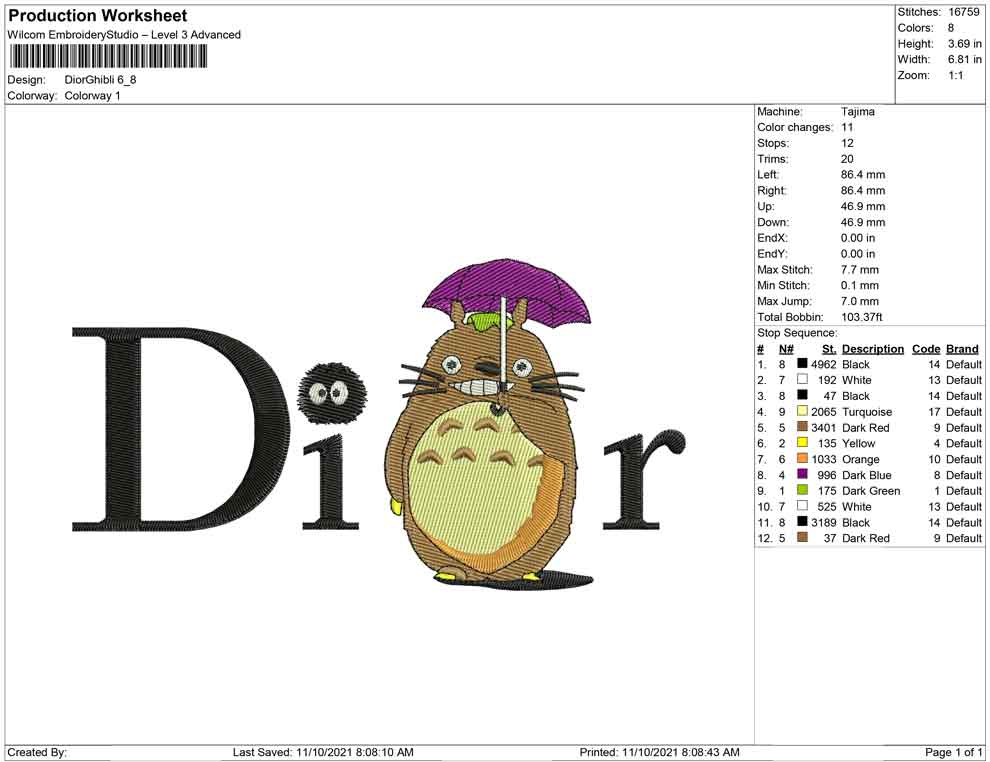Click the Dark Red swatch in stop row 12
The width and height of the screenshot is (990, 762).
(802, 537)
